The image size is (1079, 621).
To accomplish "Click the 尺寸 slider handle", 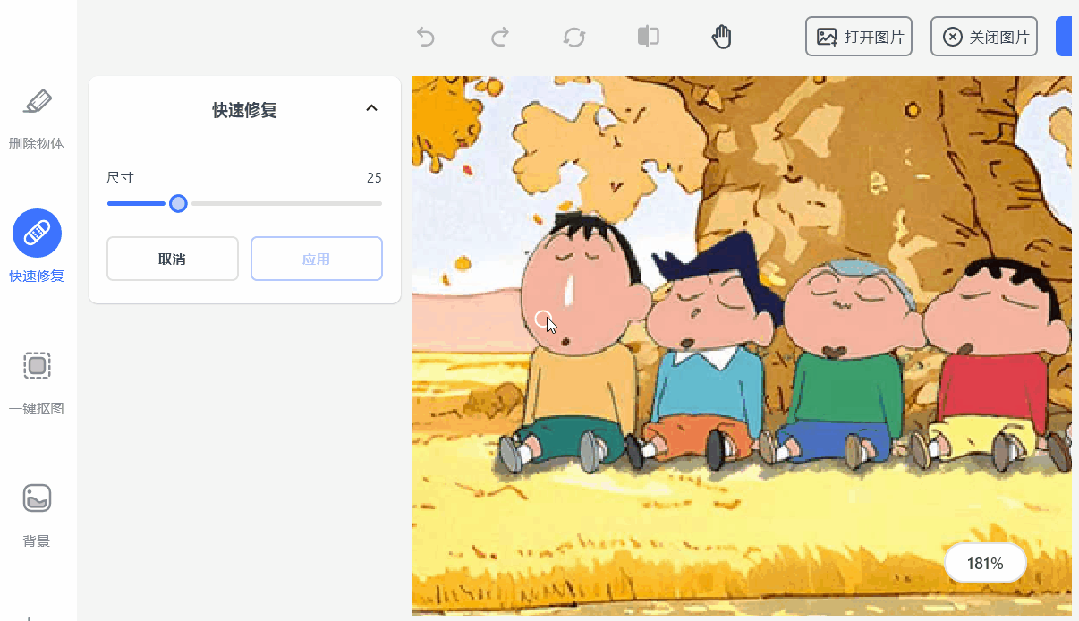I will (x=178, y=204).
